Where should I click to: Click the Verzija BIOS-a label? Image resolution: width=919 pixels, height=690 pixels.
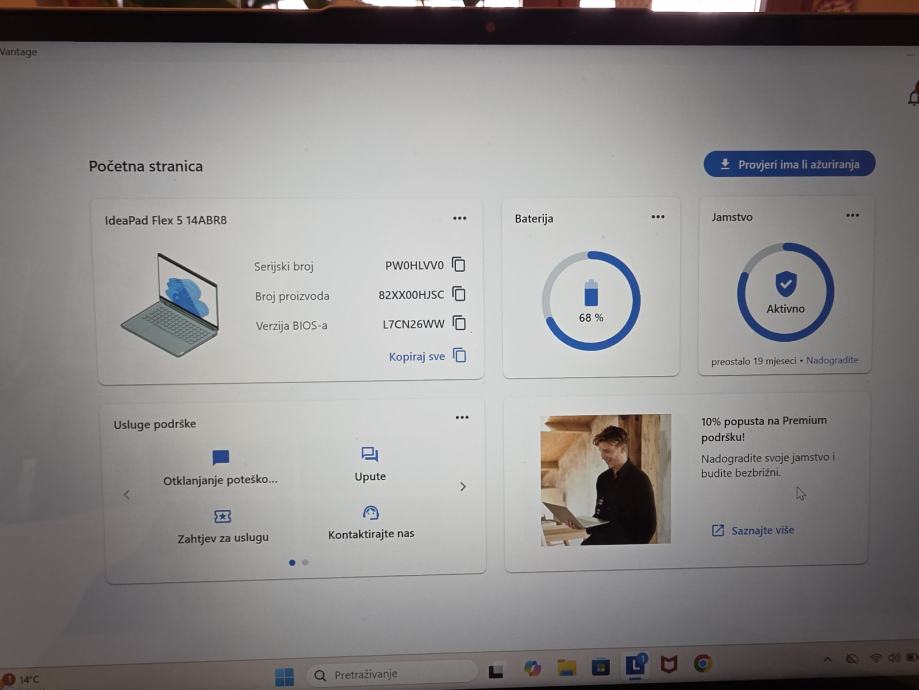click(291, 325)
